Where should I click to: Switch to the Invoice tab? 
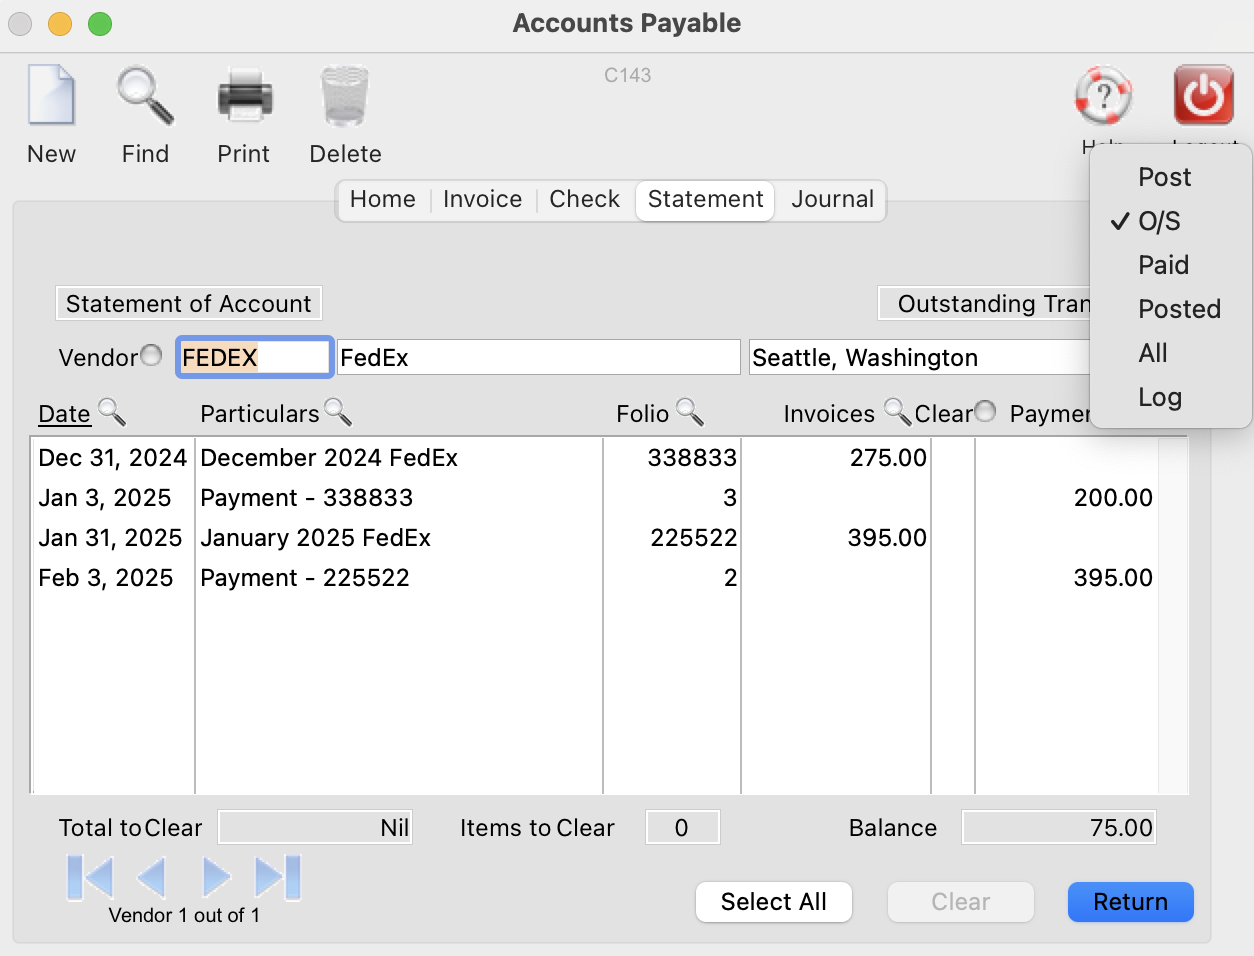point(482,199)
